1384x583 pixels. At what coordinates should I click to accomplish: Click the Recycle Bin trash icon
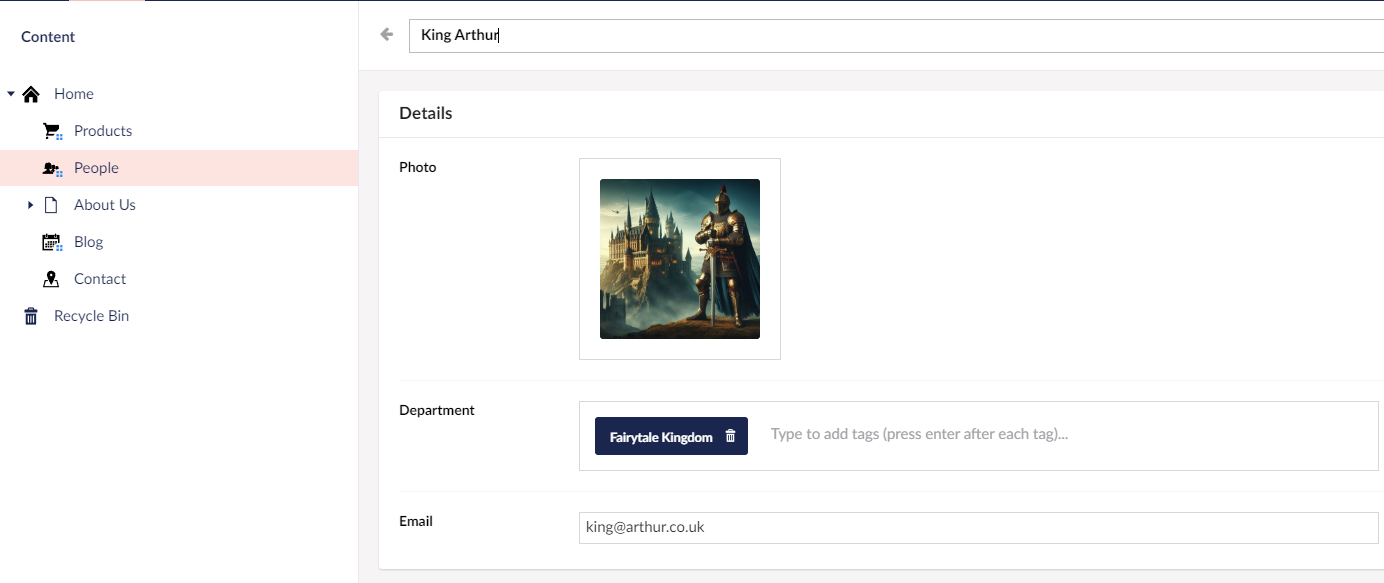tap(31, 316)
